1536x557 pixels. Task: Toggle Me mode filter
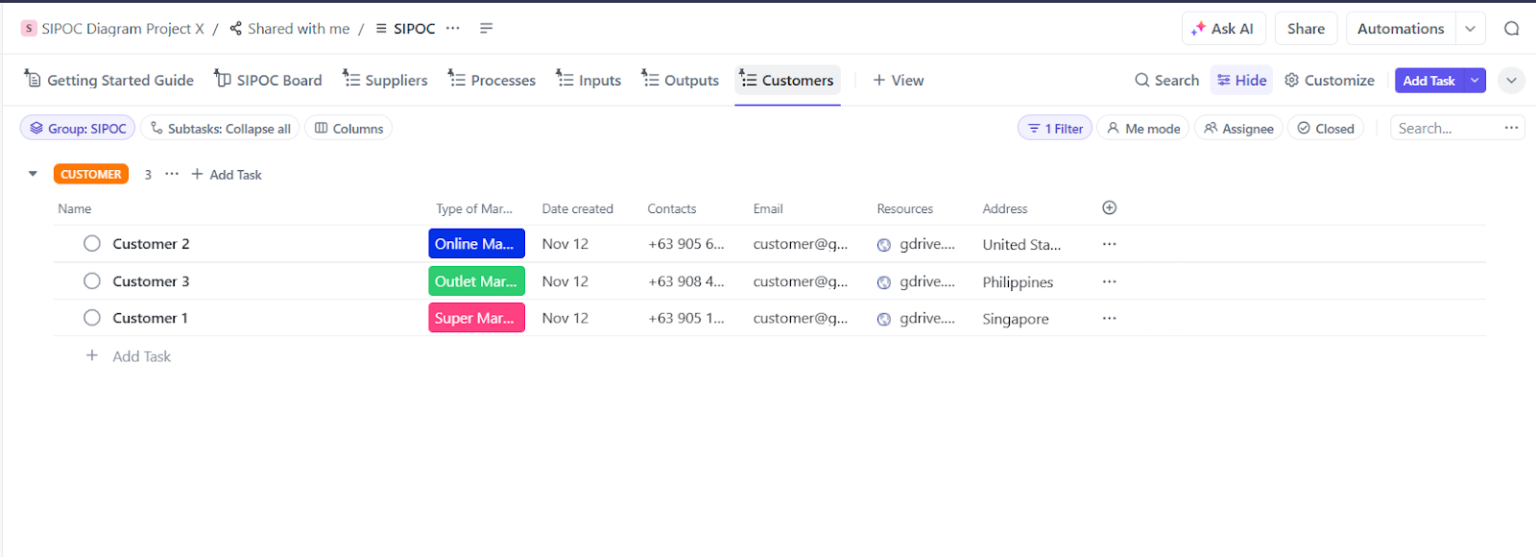click(x=1143, y=128)
